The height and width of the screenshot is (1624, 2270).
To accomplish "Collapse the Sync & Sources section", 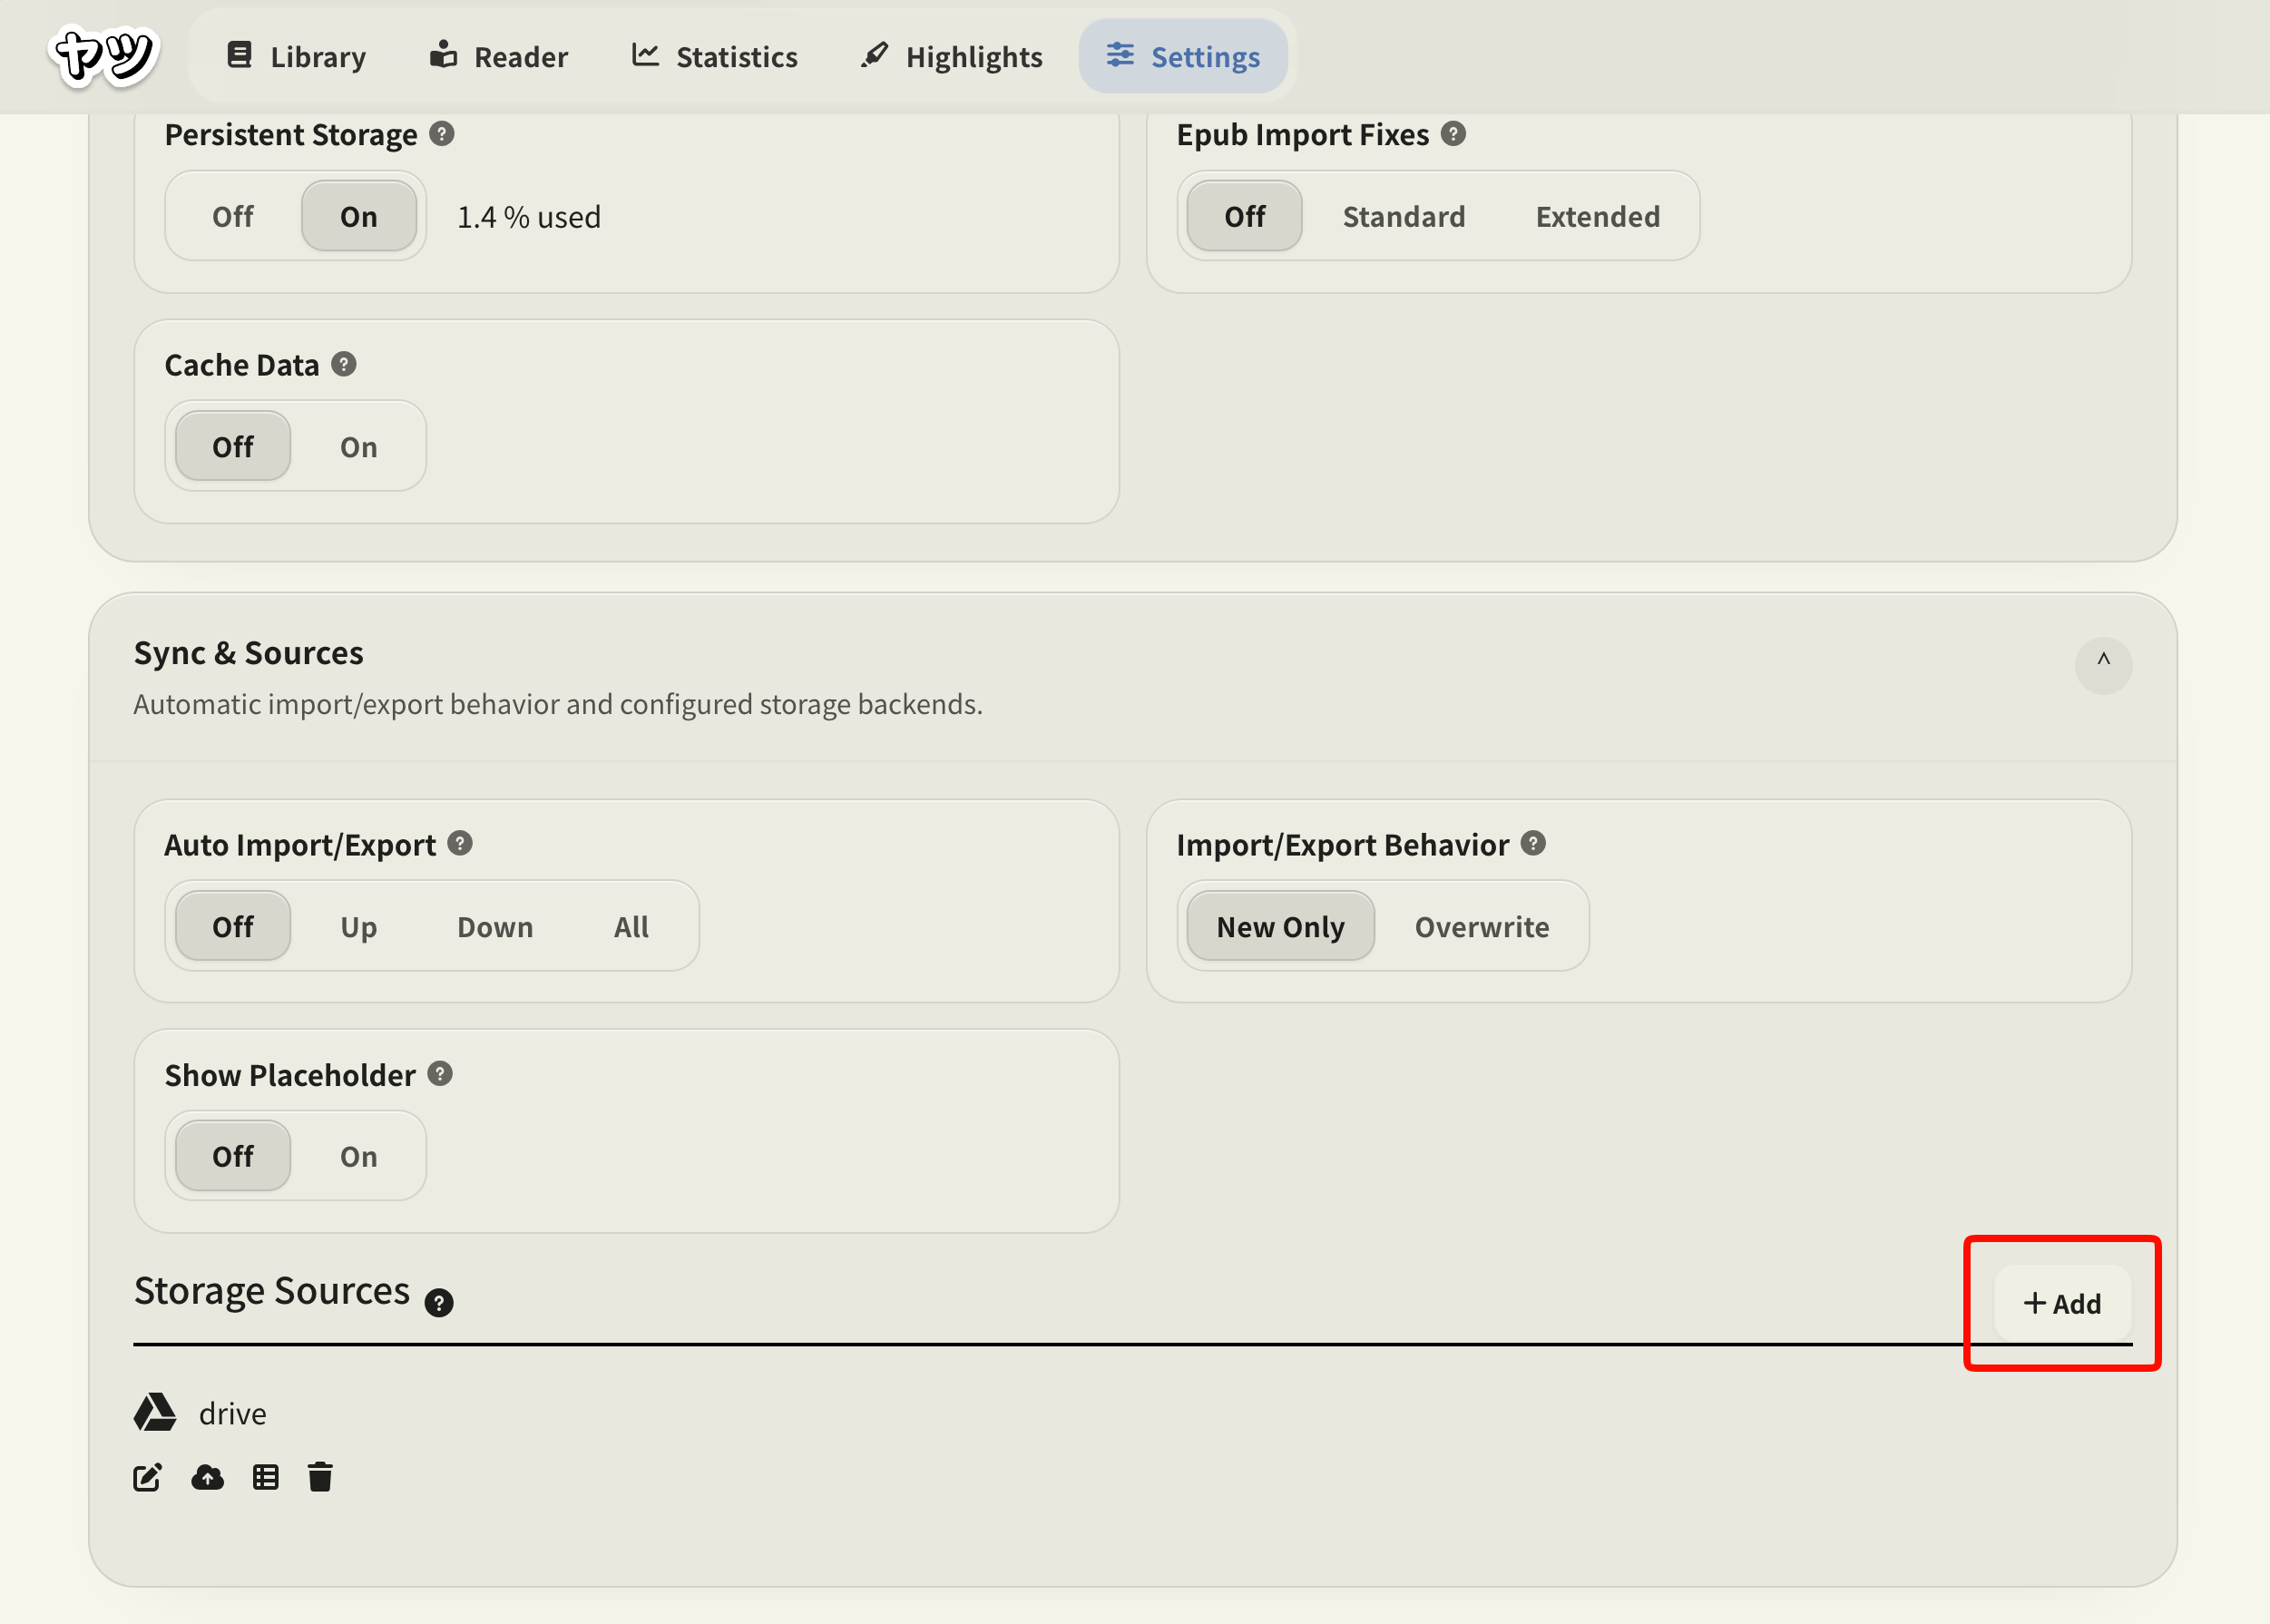I will click(2103, 665).
